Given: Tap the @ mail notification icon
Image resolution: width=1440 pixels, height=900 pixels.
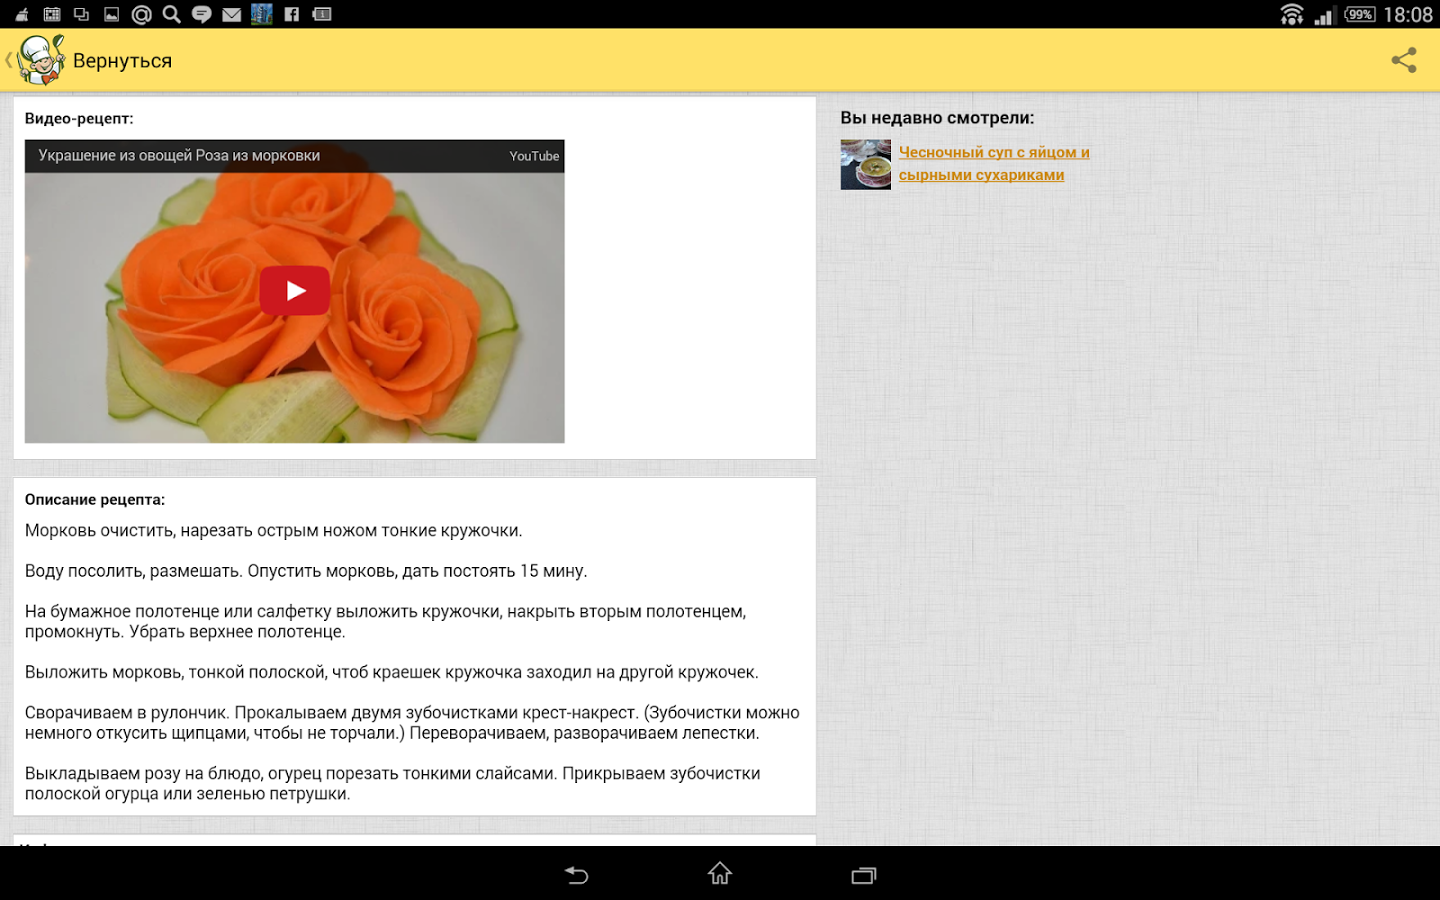Looking at the screenshot, I should tap(142, 14).
